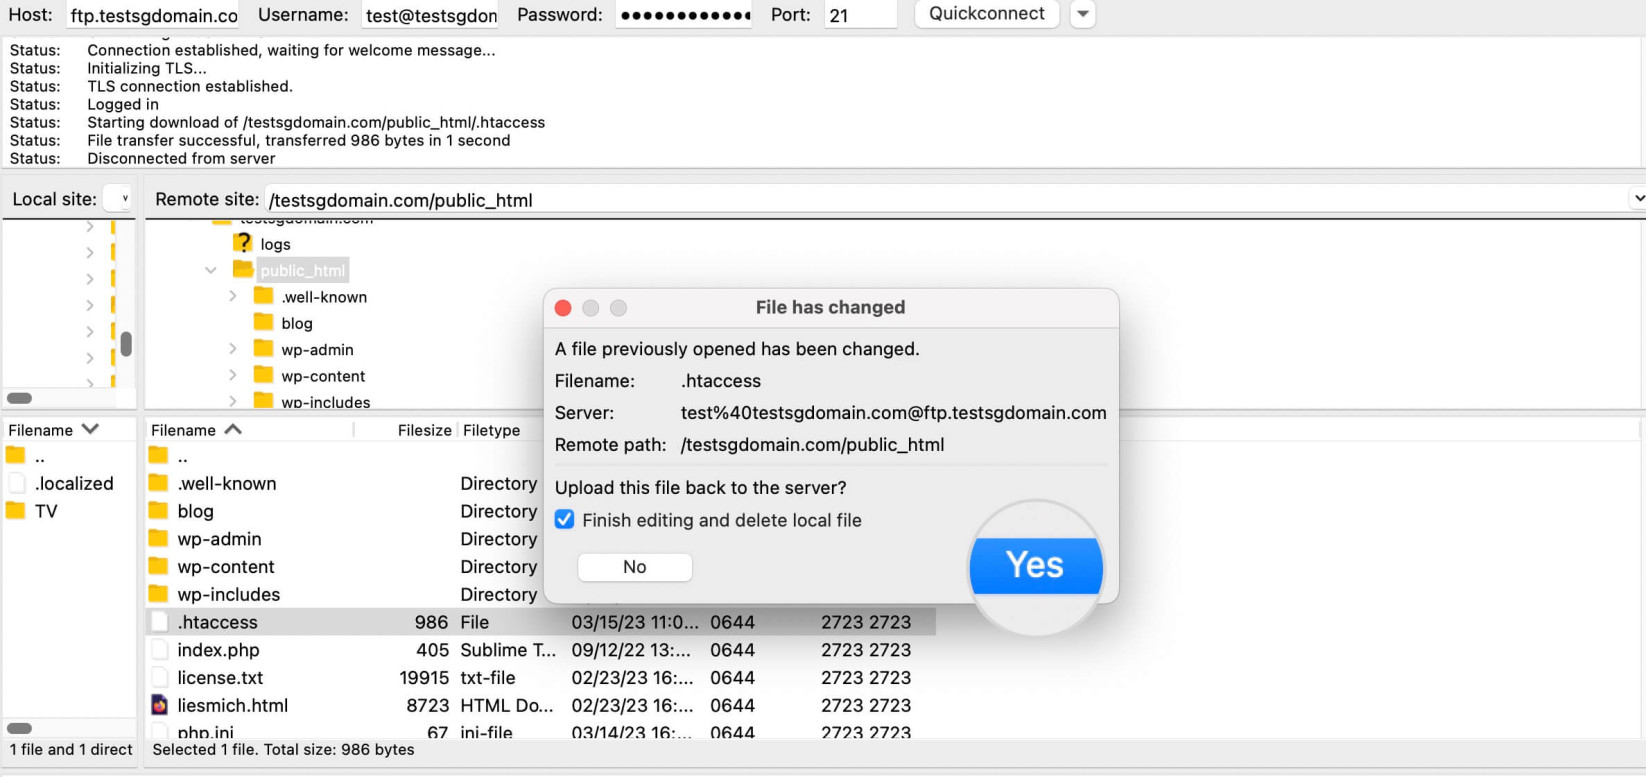Expand the wp-admin tree node

233,349
